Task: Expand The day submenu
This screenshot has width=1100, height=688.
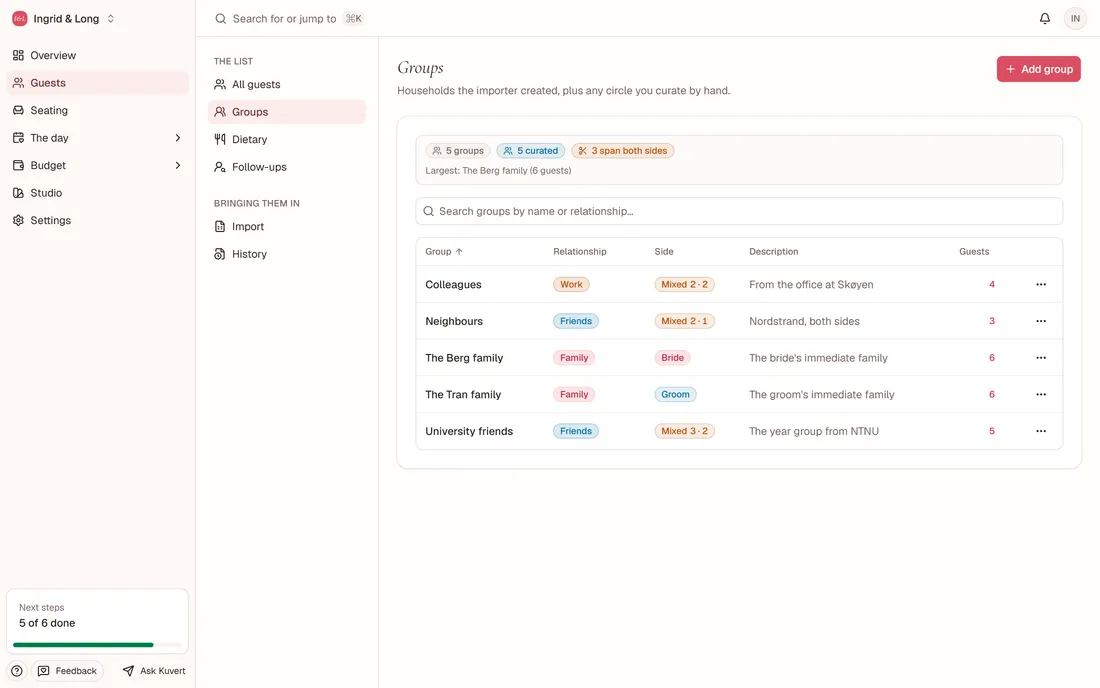Action: pyautogui.click(x=177, y=138)
